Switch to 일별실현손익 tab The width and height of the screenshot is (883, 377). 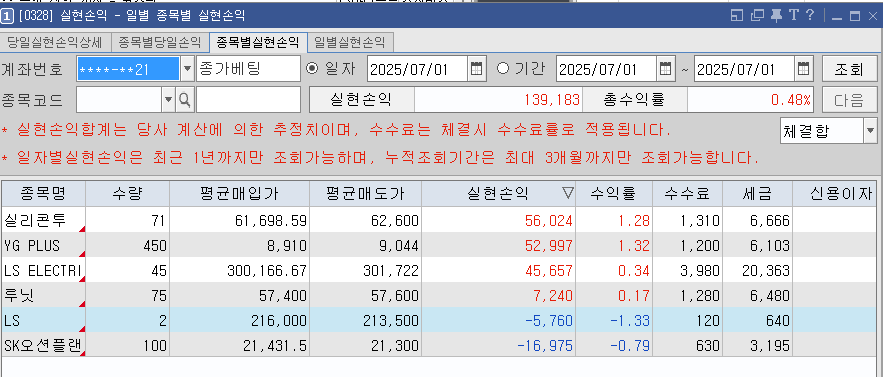click(350, 42)
